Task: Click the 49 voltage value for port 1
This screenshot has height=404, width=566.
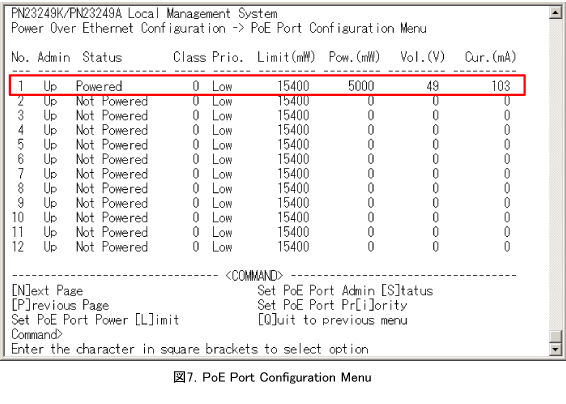Action: click(432, 86)
